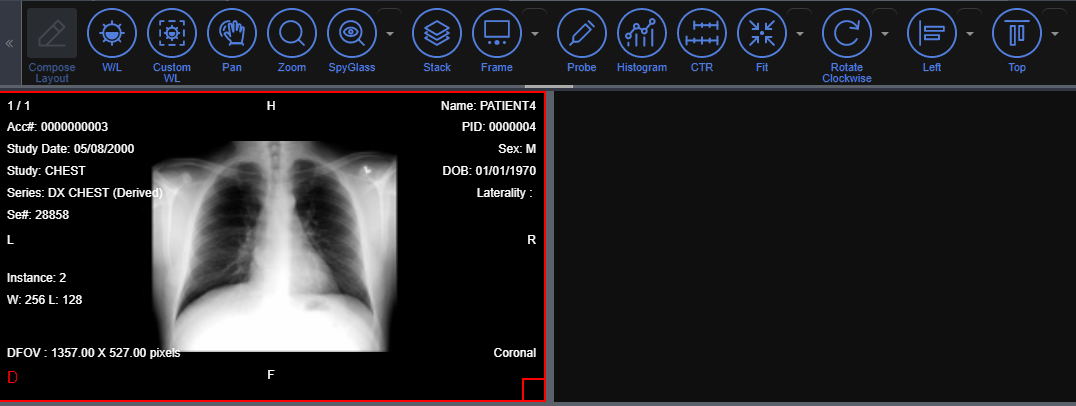1076x406 pixels.
Task: Click the Fit to window icon
Action: (762, 33)
